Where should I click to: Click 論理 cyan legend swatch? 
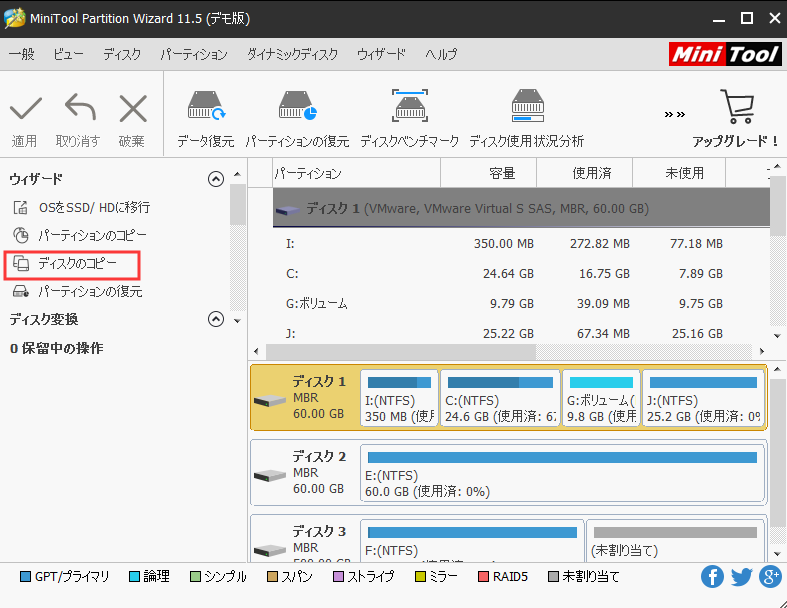click(134, 576)
